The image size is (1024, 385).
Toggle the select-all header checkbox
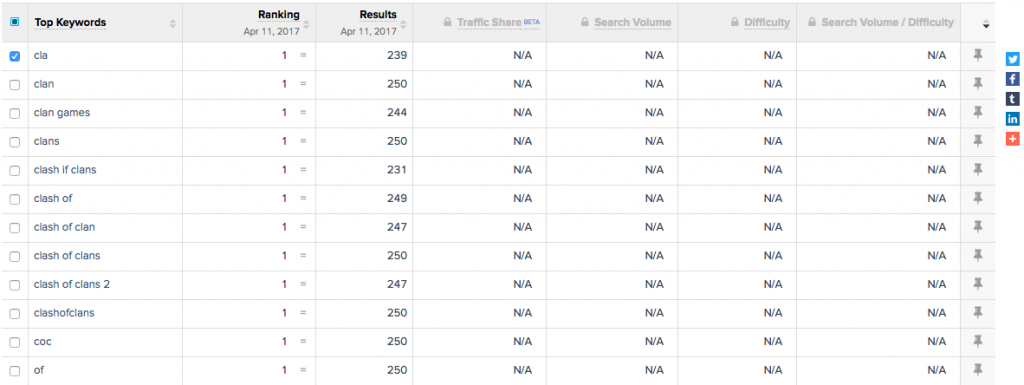coord(14,22)
